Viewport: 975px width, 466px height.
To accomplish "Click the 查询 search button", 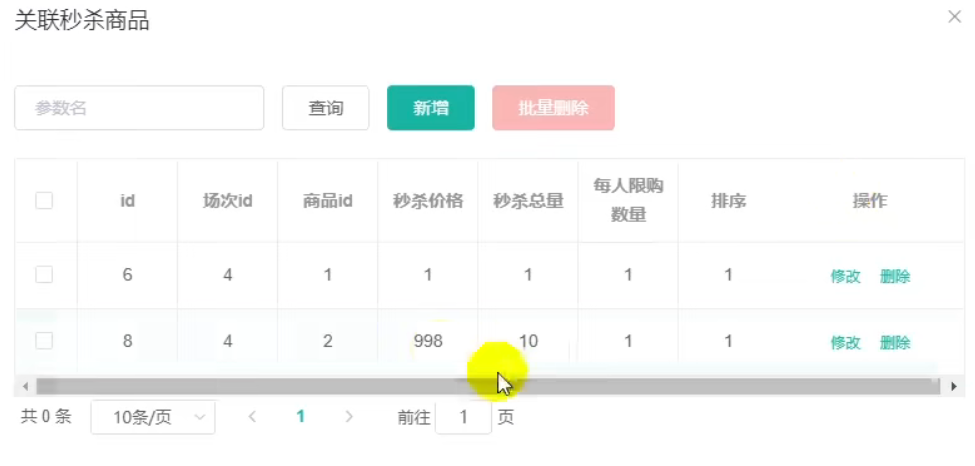I will coord(326,108).
